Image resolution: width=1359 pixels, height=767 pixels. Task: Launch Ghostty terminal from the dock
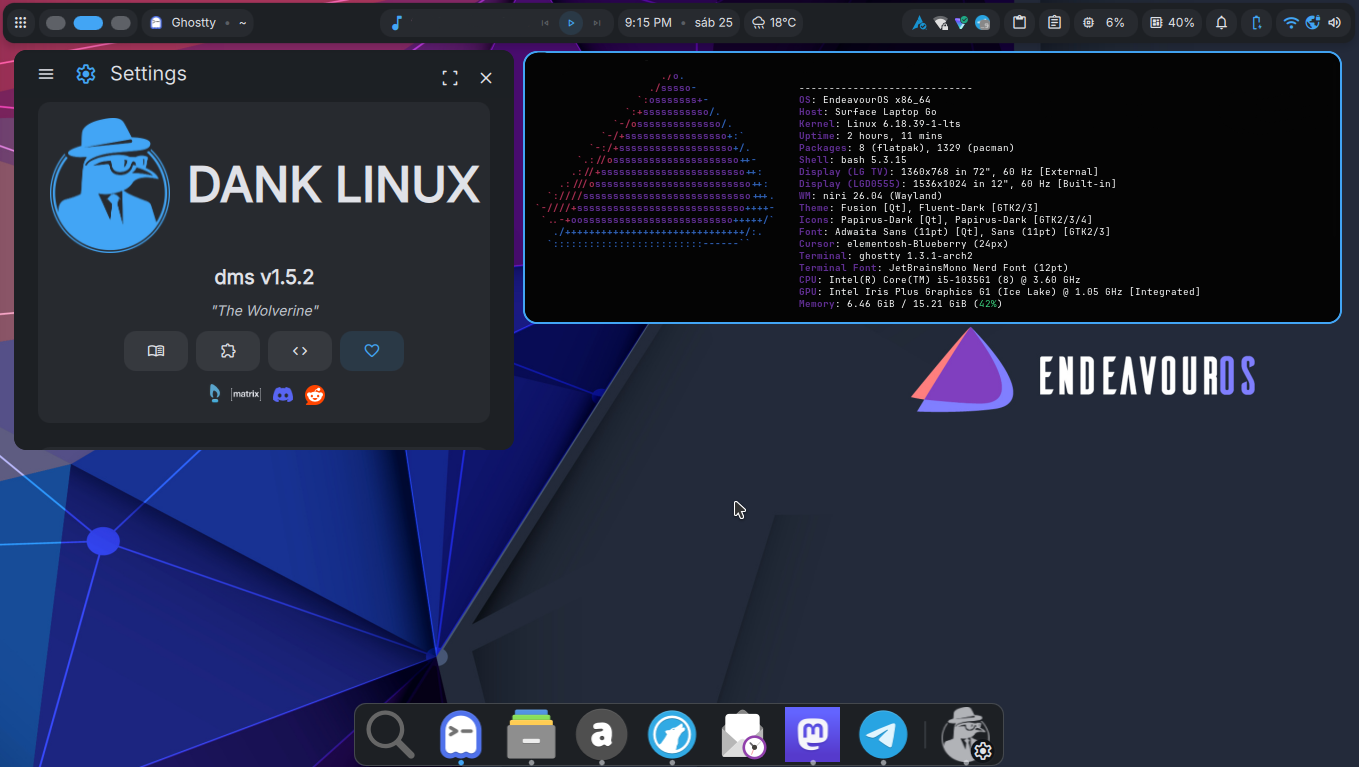coord(461,736)
